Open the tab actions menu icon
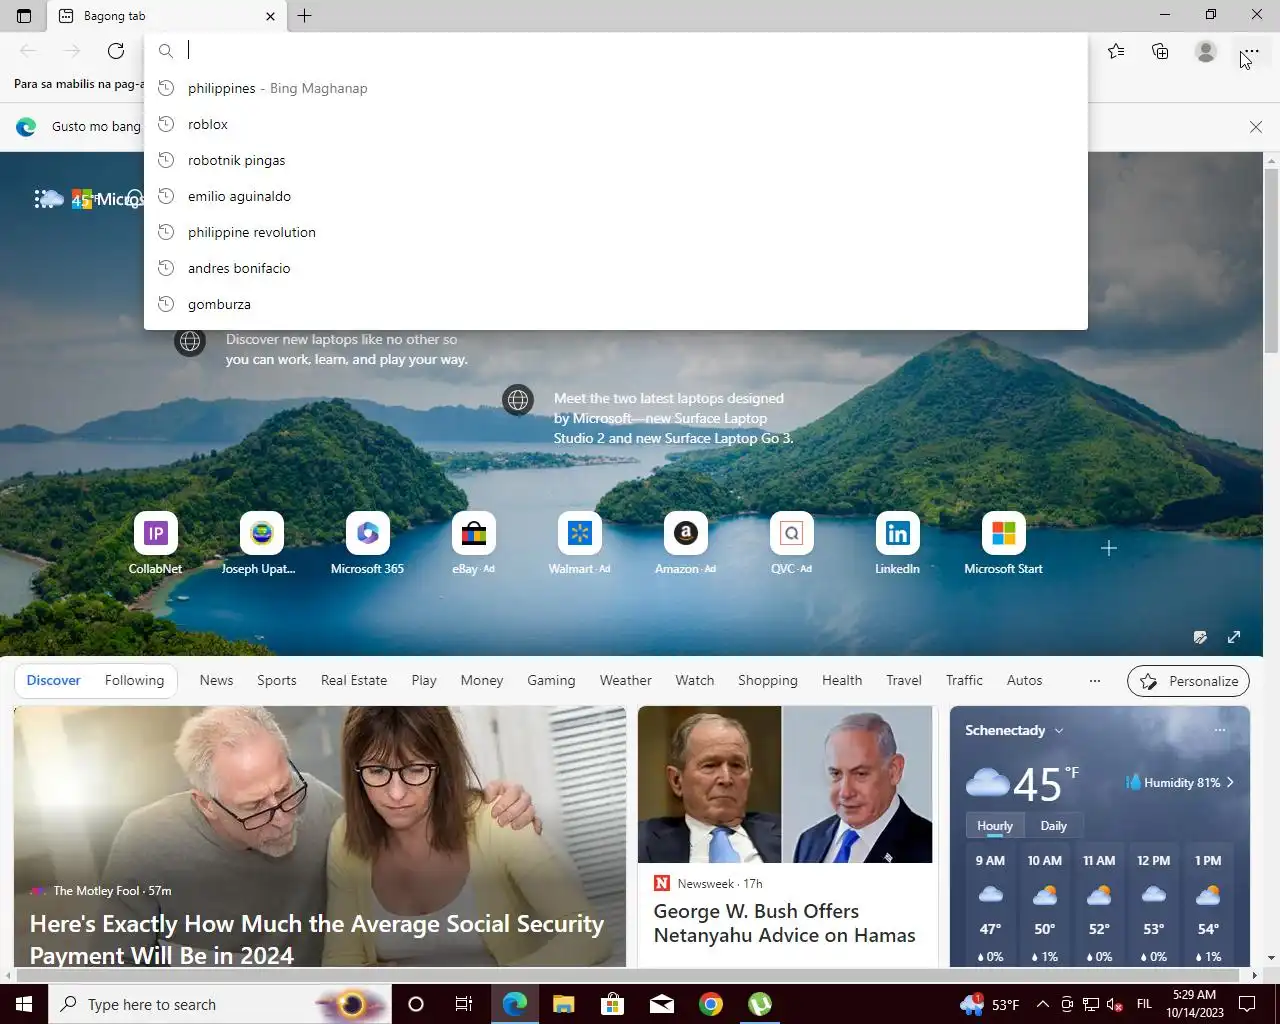Screen dimensions: 1280x1024 (24, 16)
